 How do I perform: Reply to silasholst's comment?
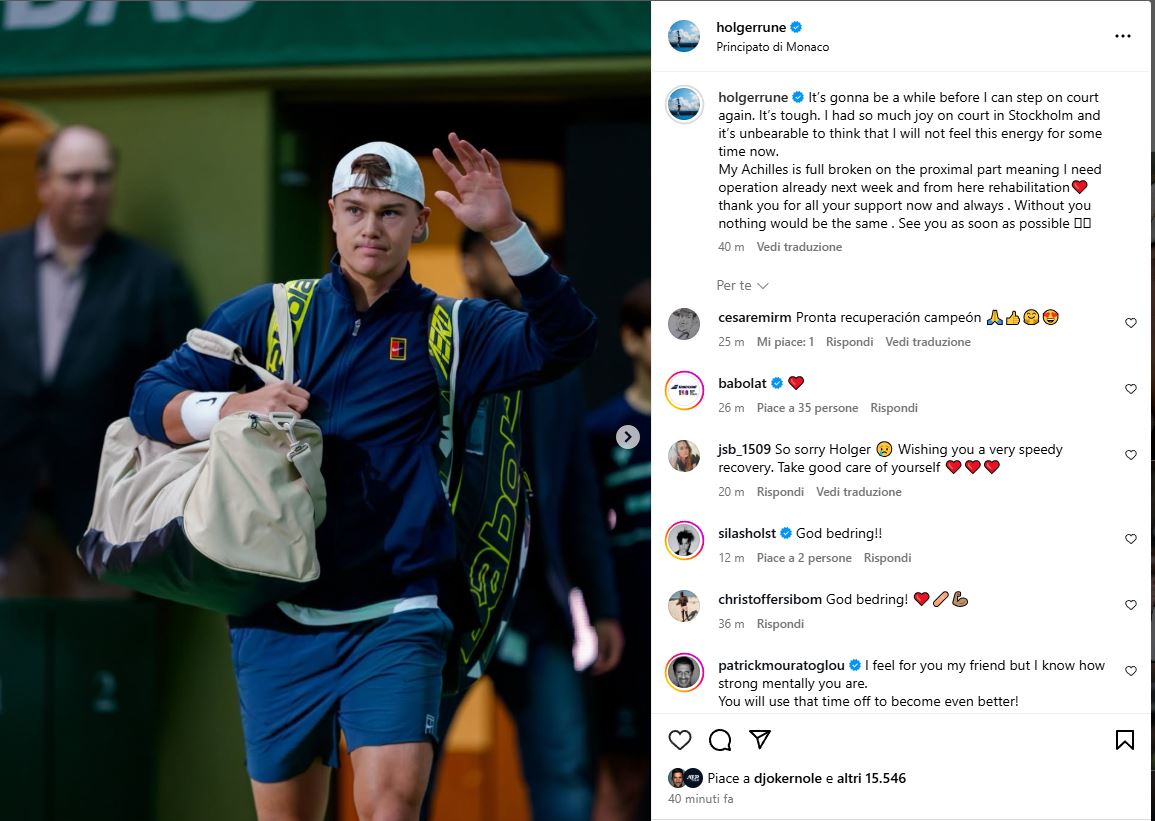[887, 558]
